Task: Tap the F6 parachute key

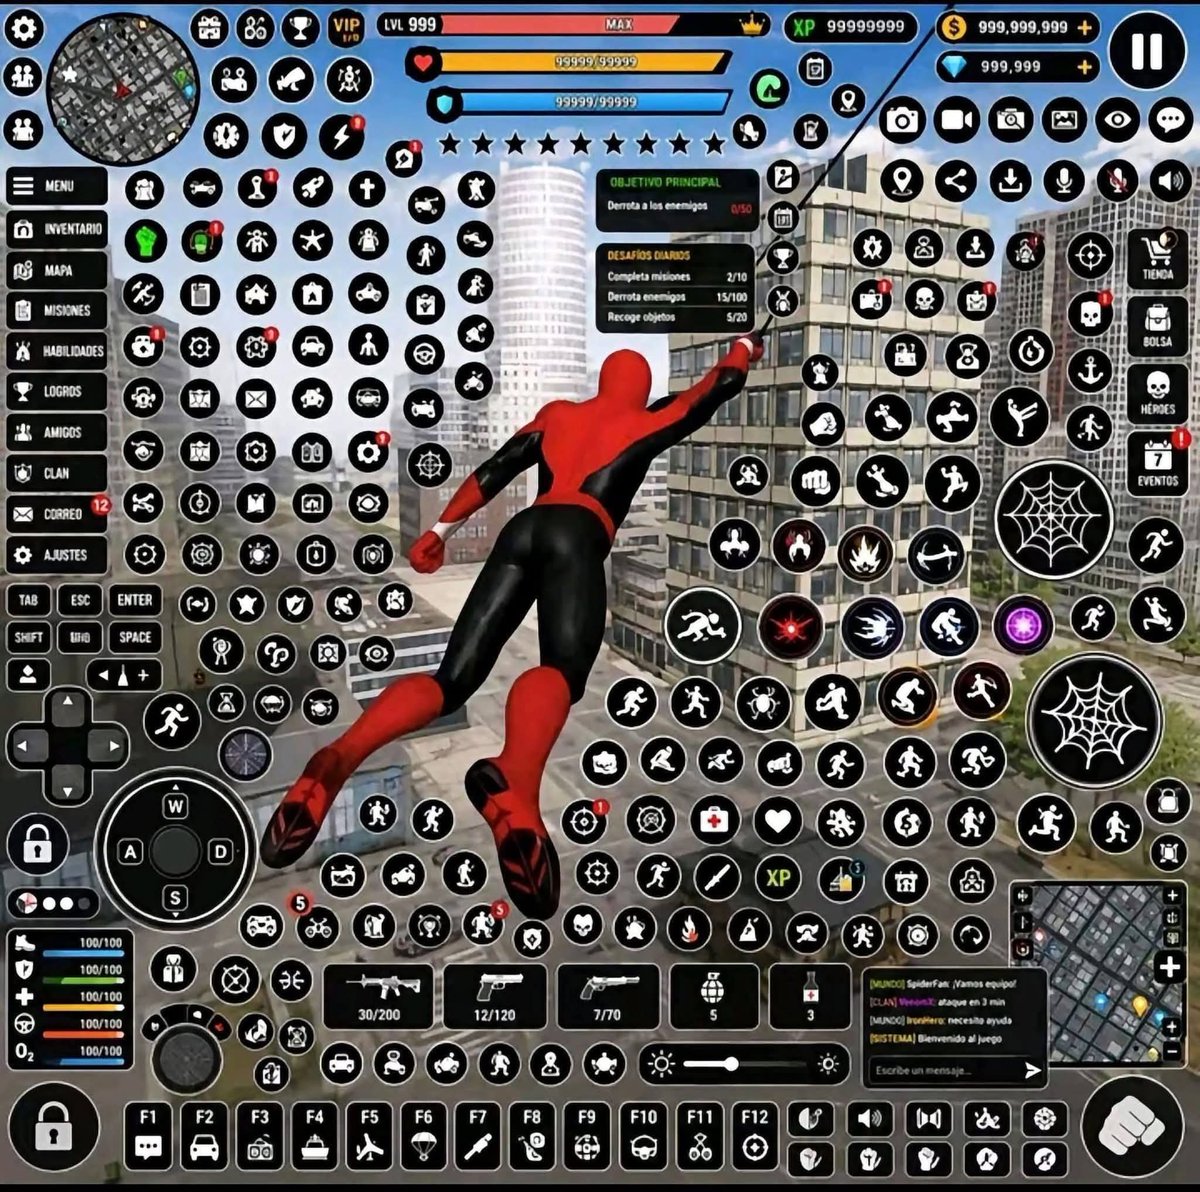Action: tap(424, 1135)
